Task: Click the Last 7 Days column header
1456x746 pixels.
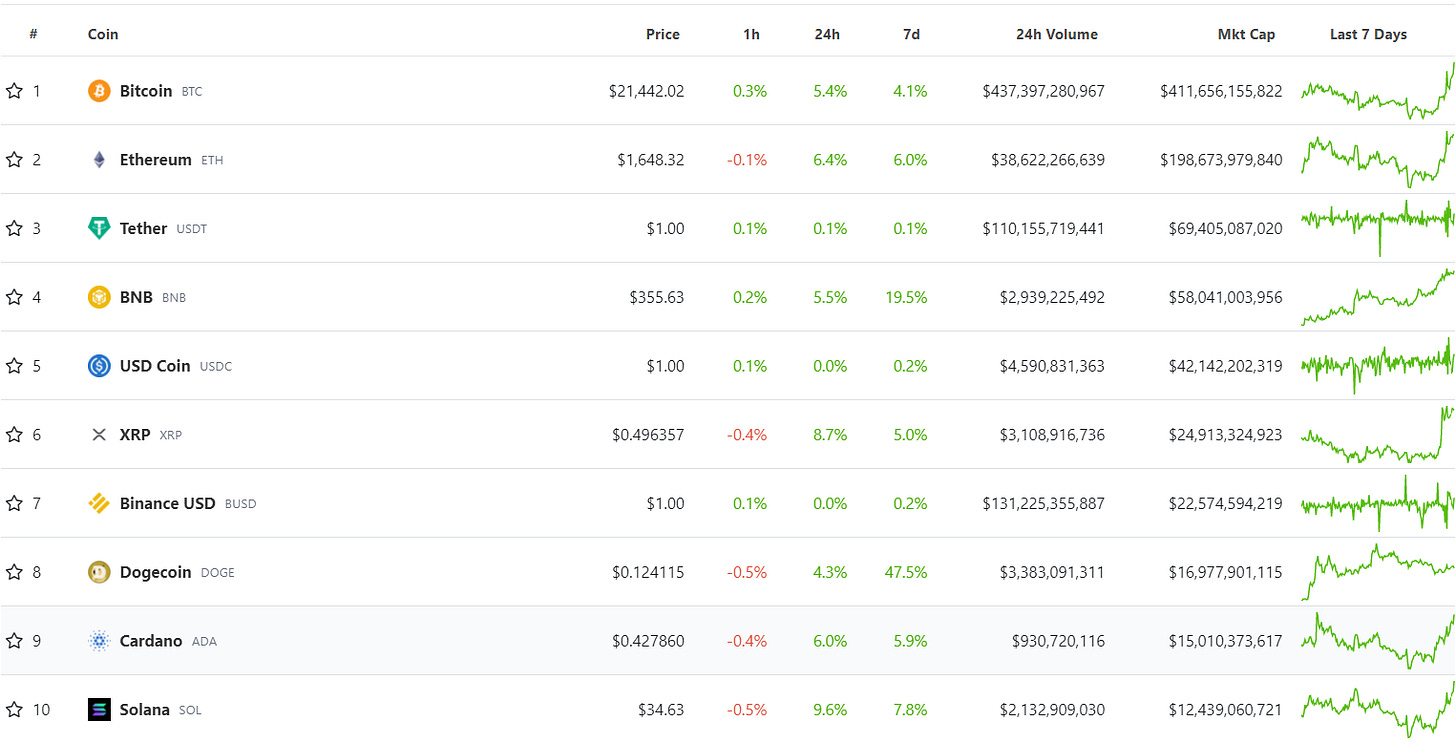Action: pyautogui.click(x=1368, y=34)
